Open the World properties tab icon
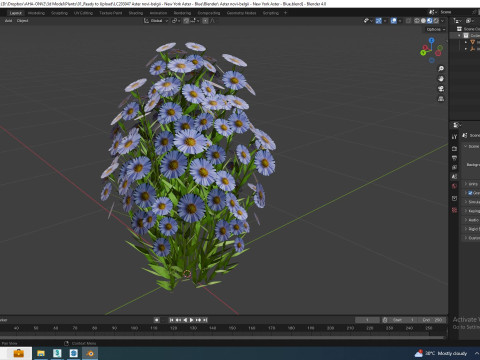Image resolution: width=480 pixels, height=360 pixels. pyautogui.click(x=454, y=186)
